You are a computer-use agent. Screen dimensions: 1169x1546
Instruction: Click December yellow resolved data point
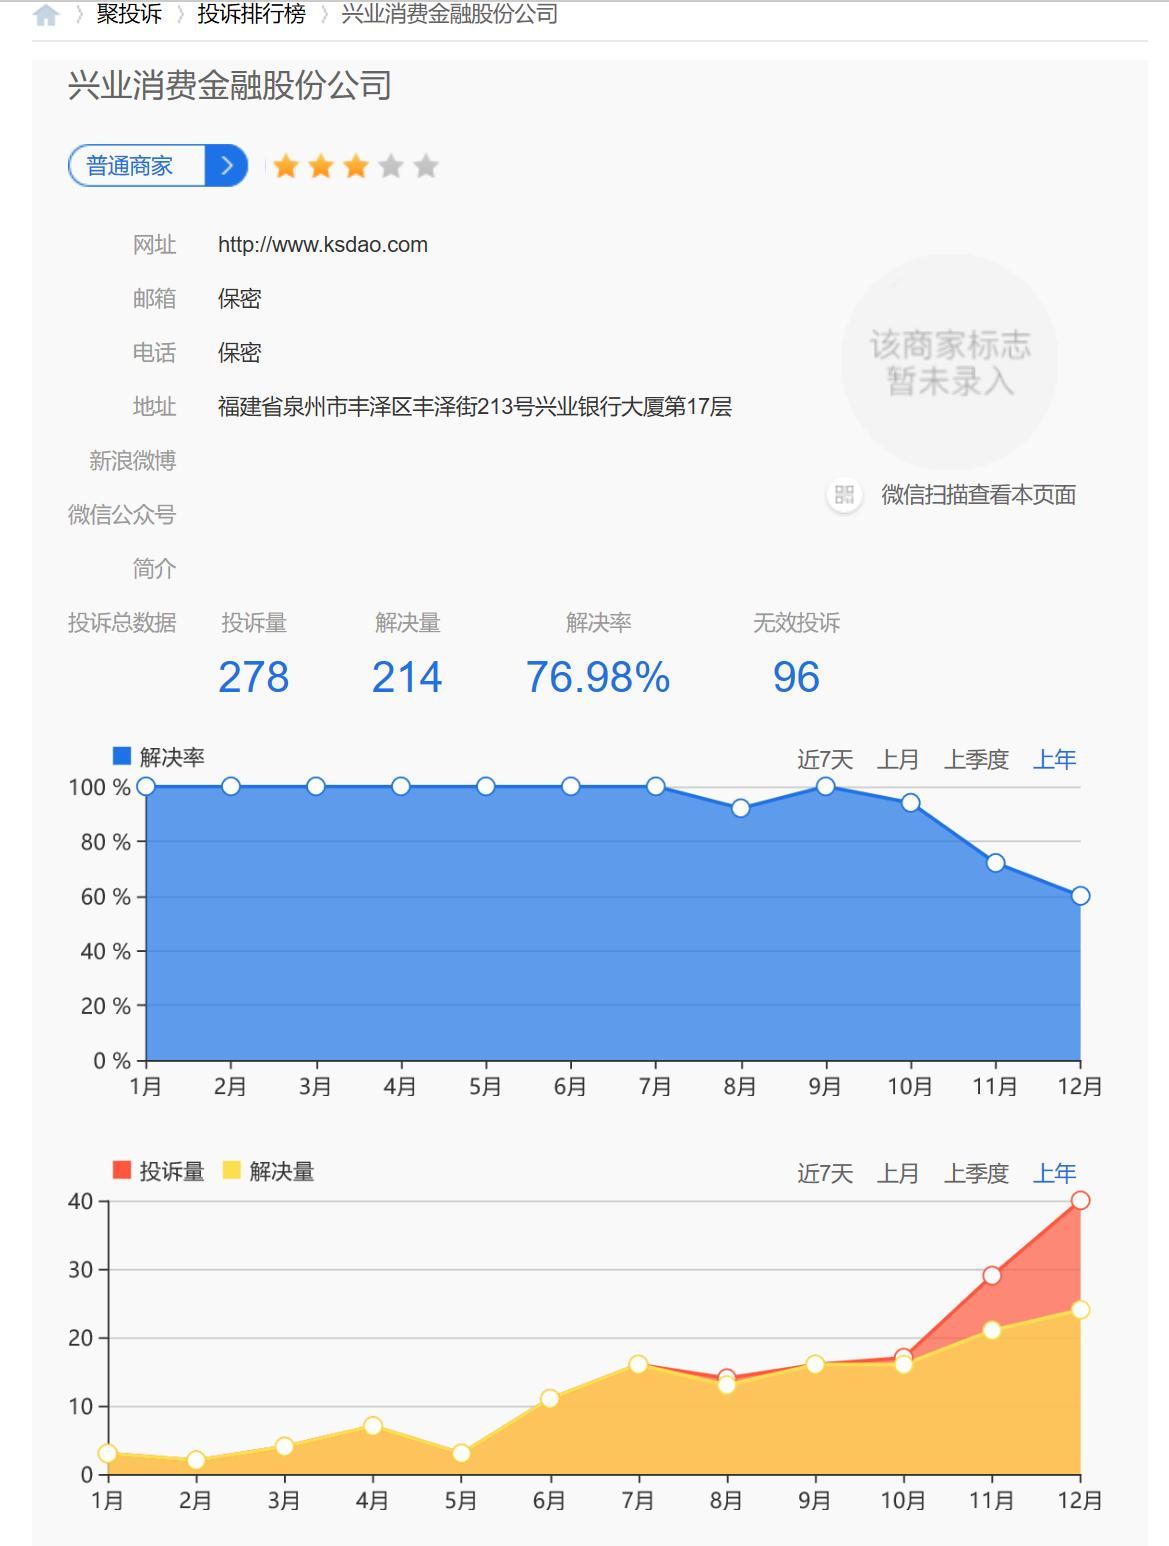(x=1080, y=1310)
